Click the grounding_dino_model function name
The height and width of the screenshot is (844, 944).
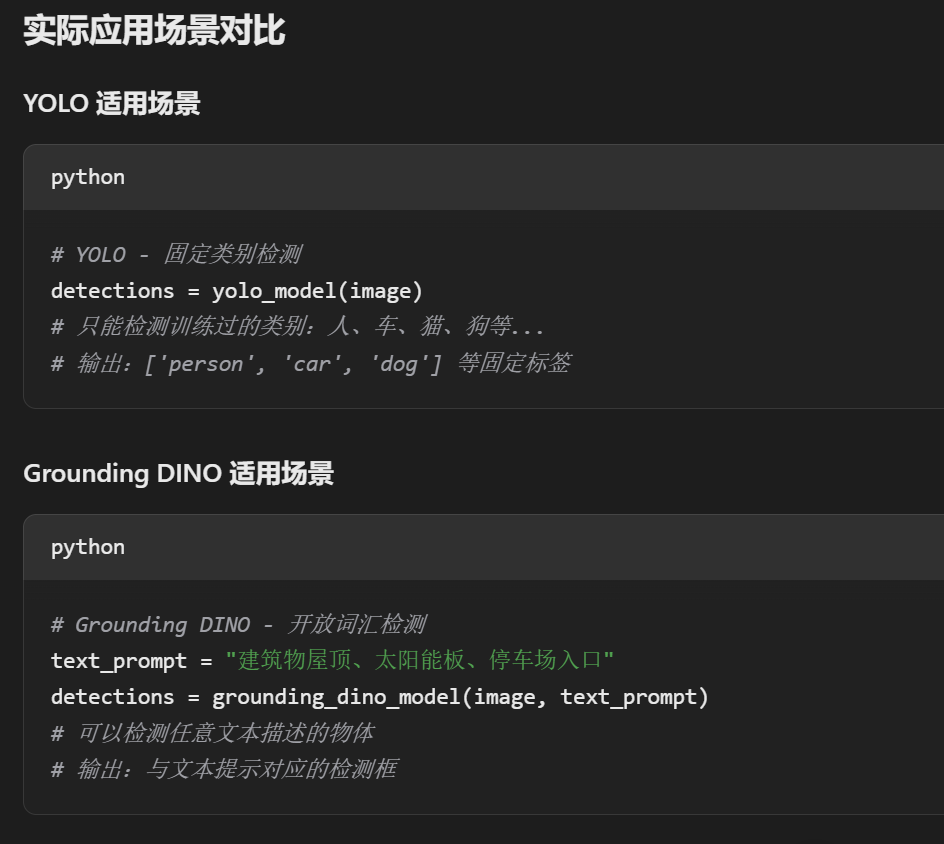335,697
